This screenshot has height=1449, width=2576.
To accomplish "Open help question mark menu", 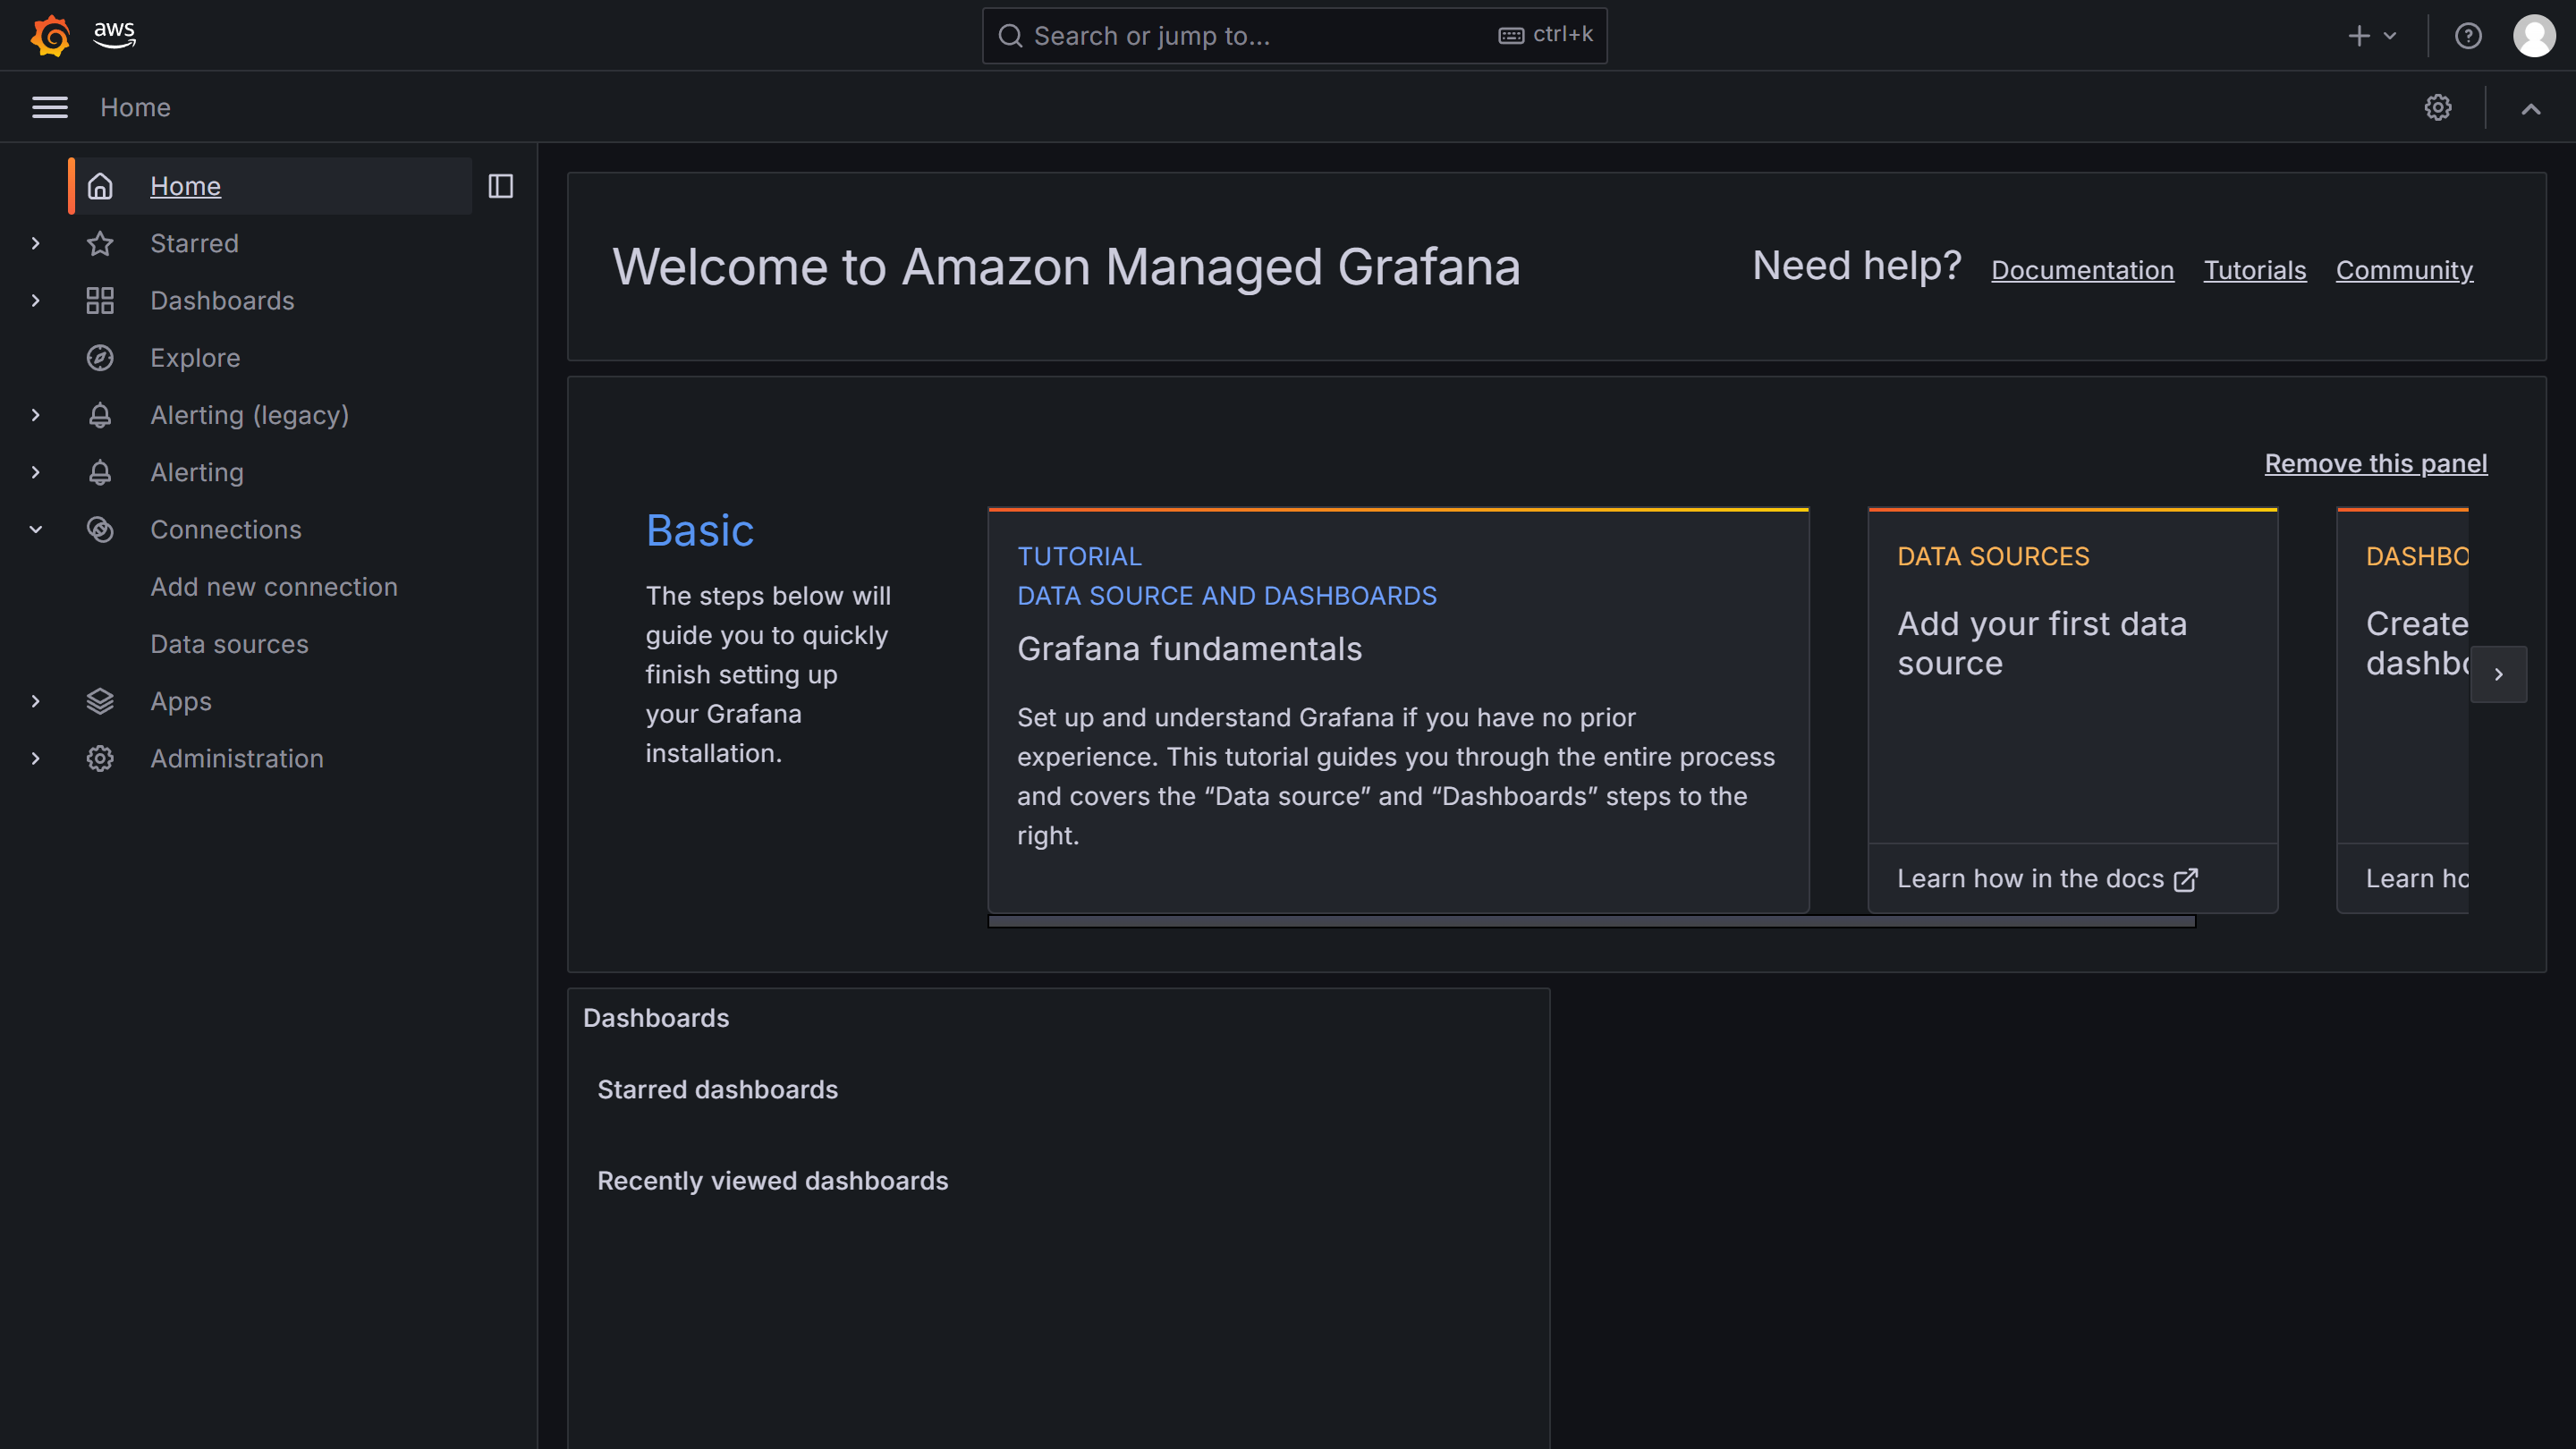I will click(2468, 36).
